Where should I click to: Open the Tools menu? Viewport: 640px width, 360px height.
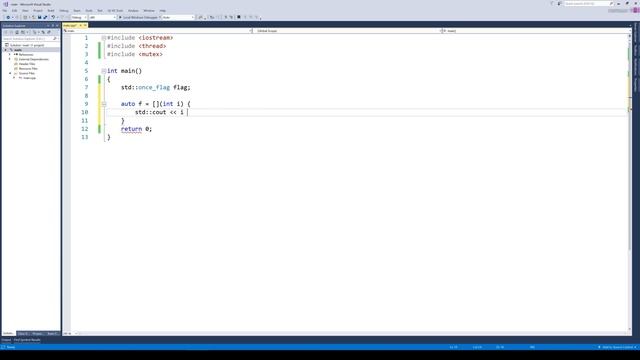[89, 11]
